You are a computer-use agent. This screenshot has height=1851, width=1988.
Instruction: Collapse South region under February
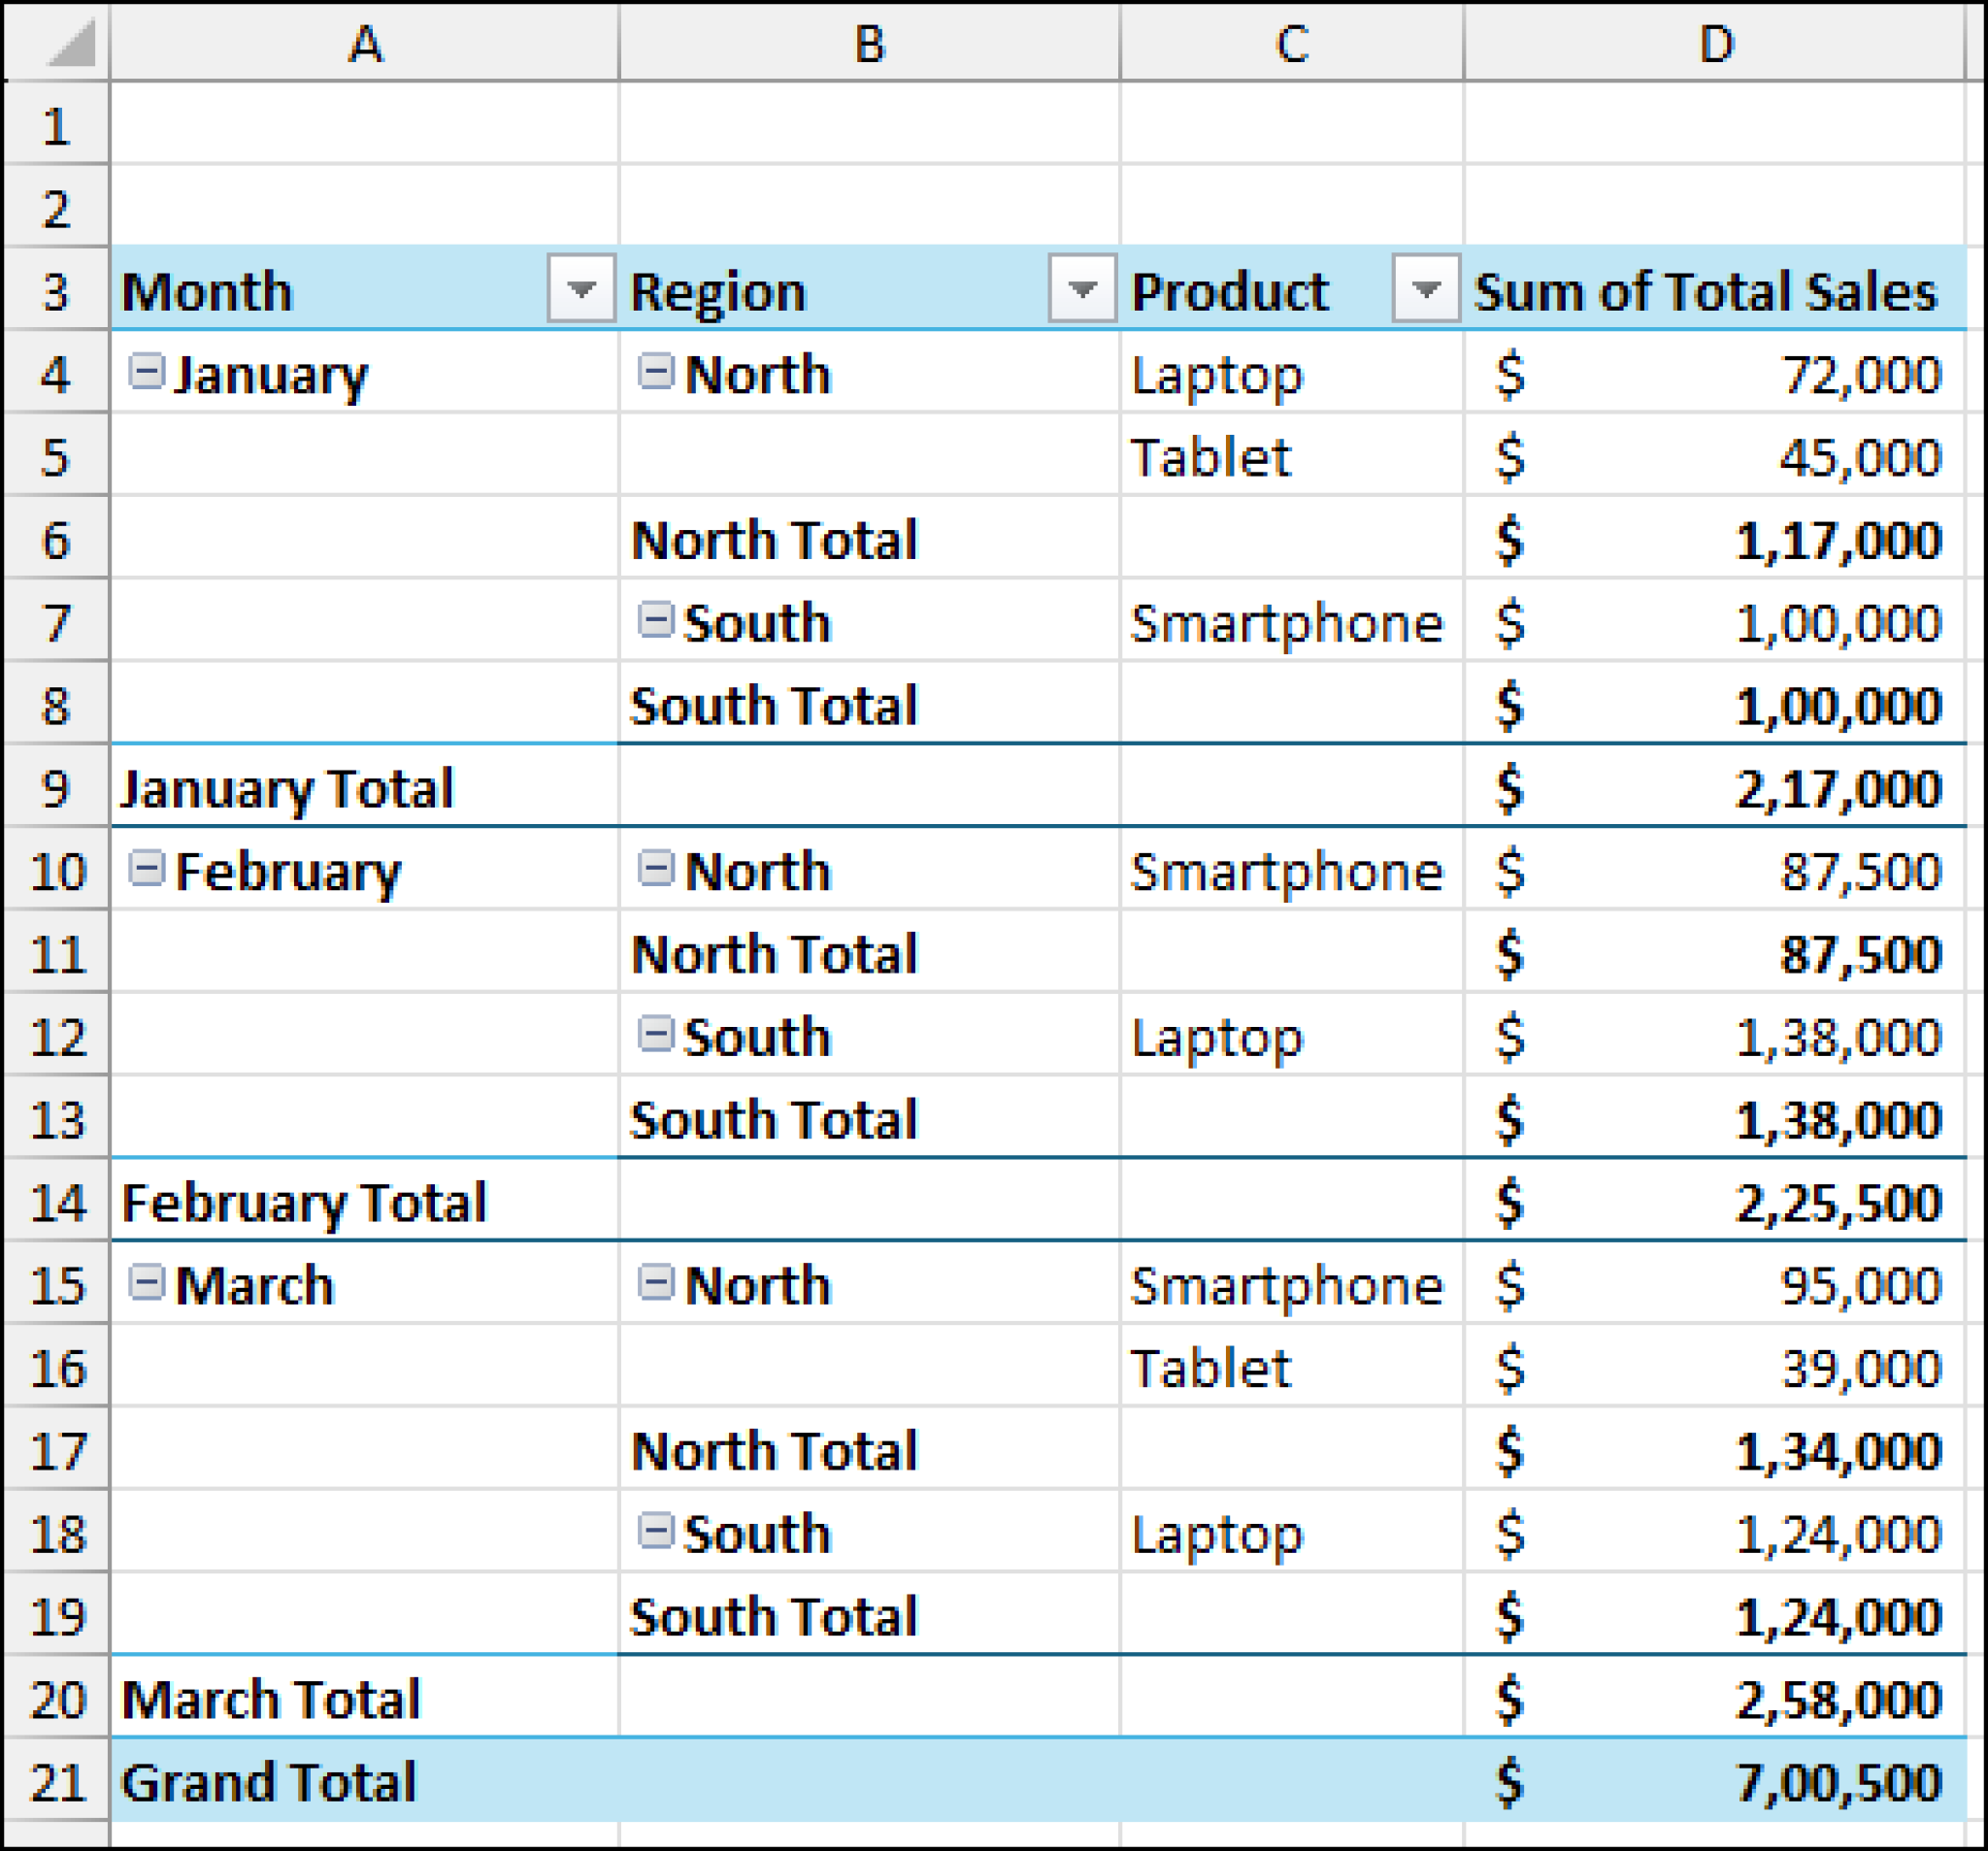click(x=655, y=1034)
